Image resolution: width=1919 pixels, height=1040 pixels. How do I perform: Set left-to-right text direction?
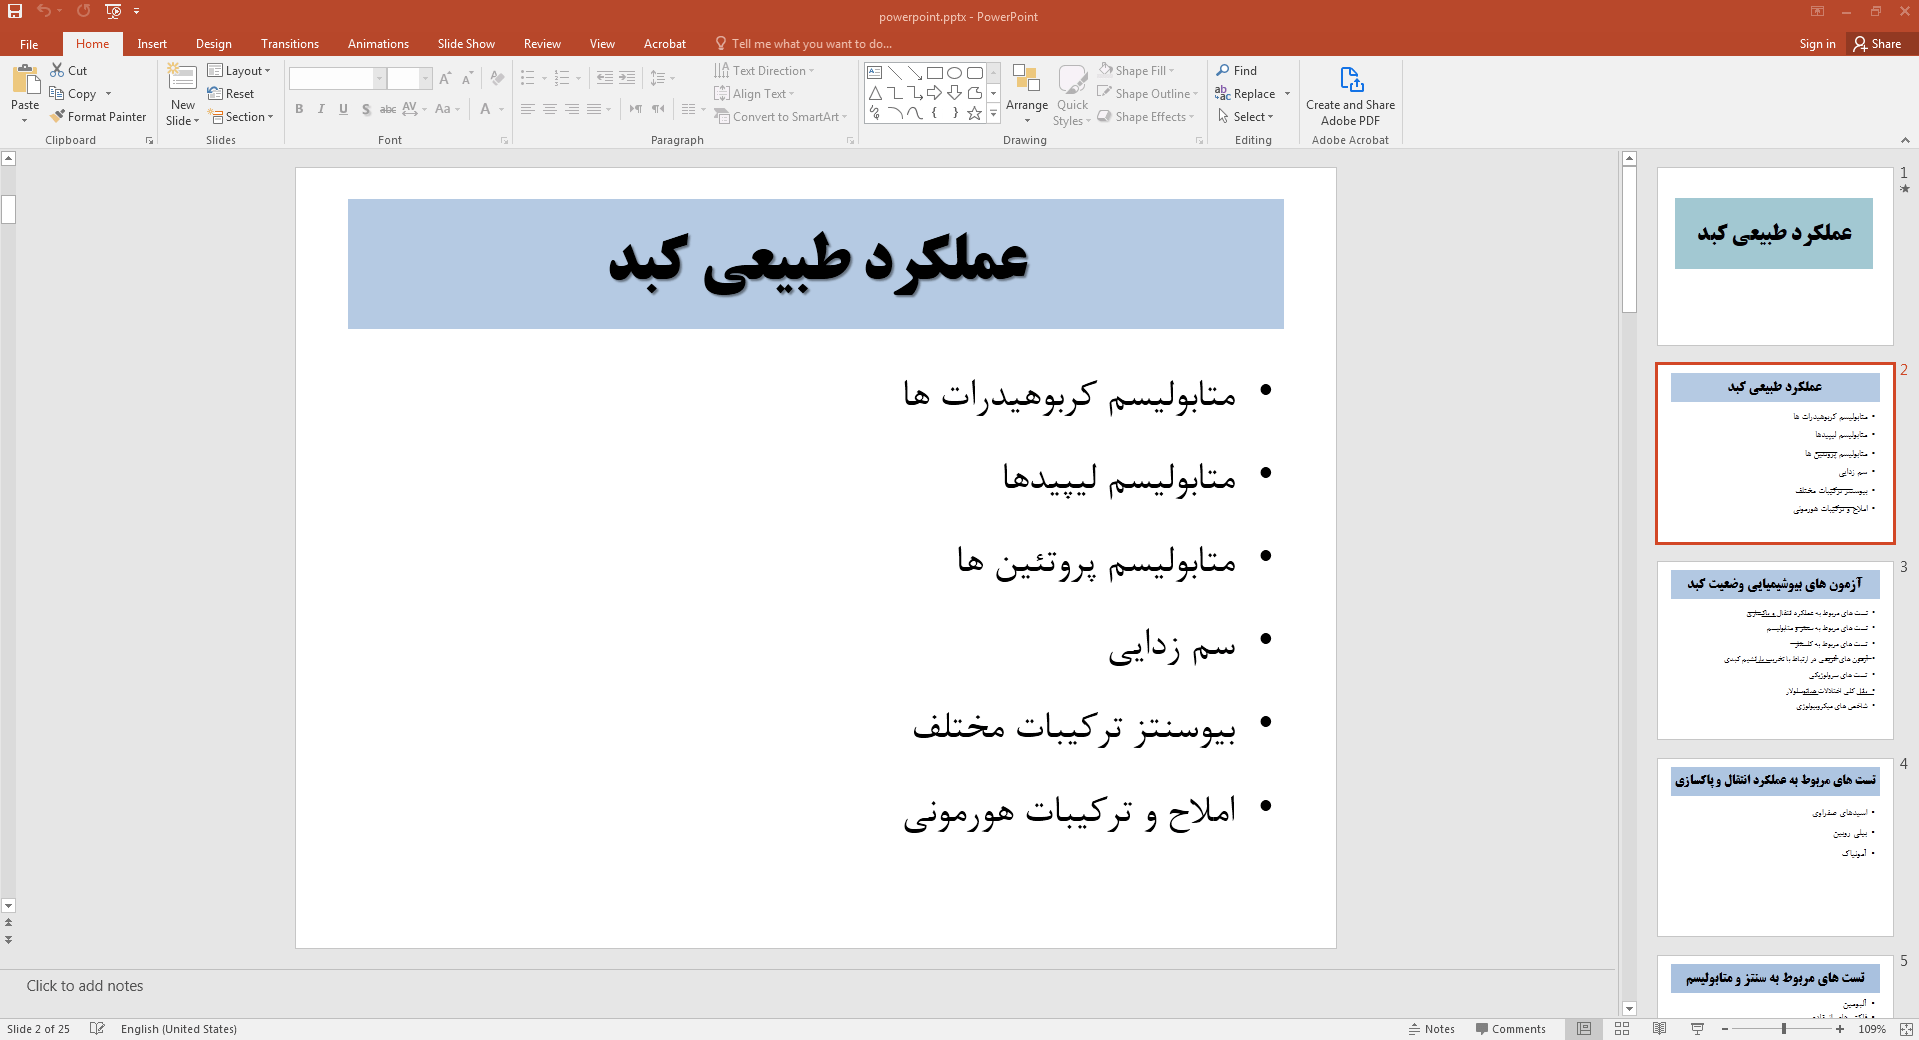636,109
